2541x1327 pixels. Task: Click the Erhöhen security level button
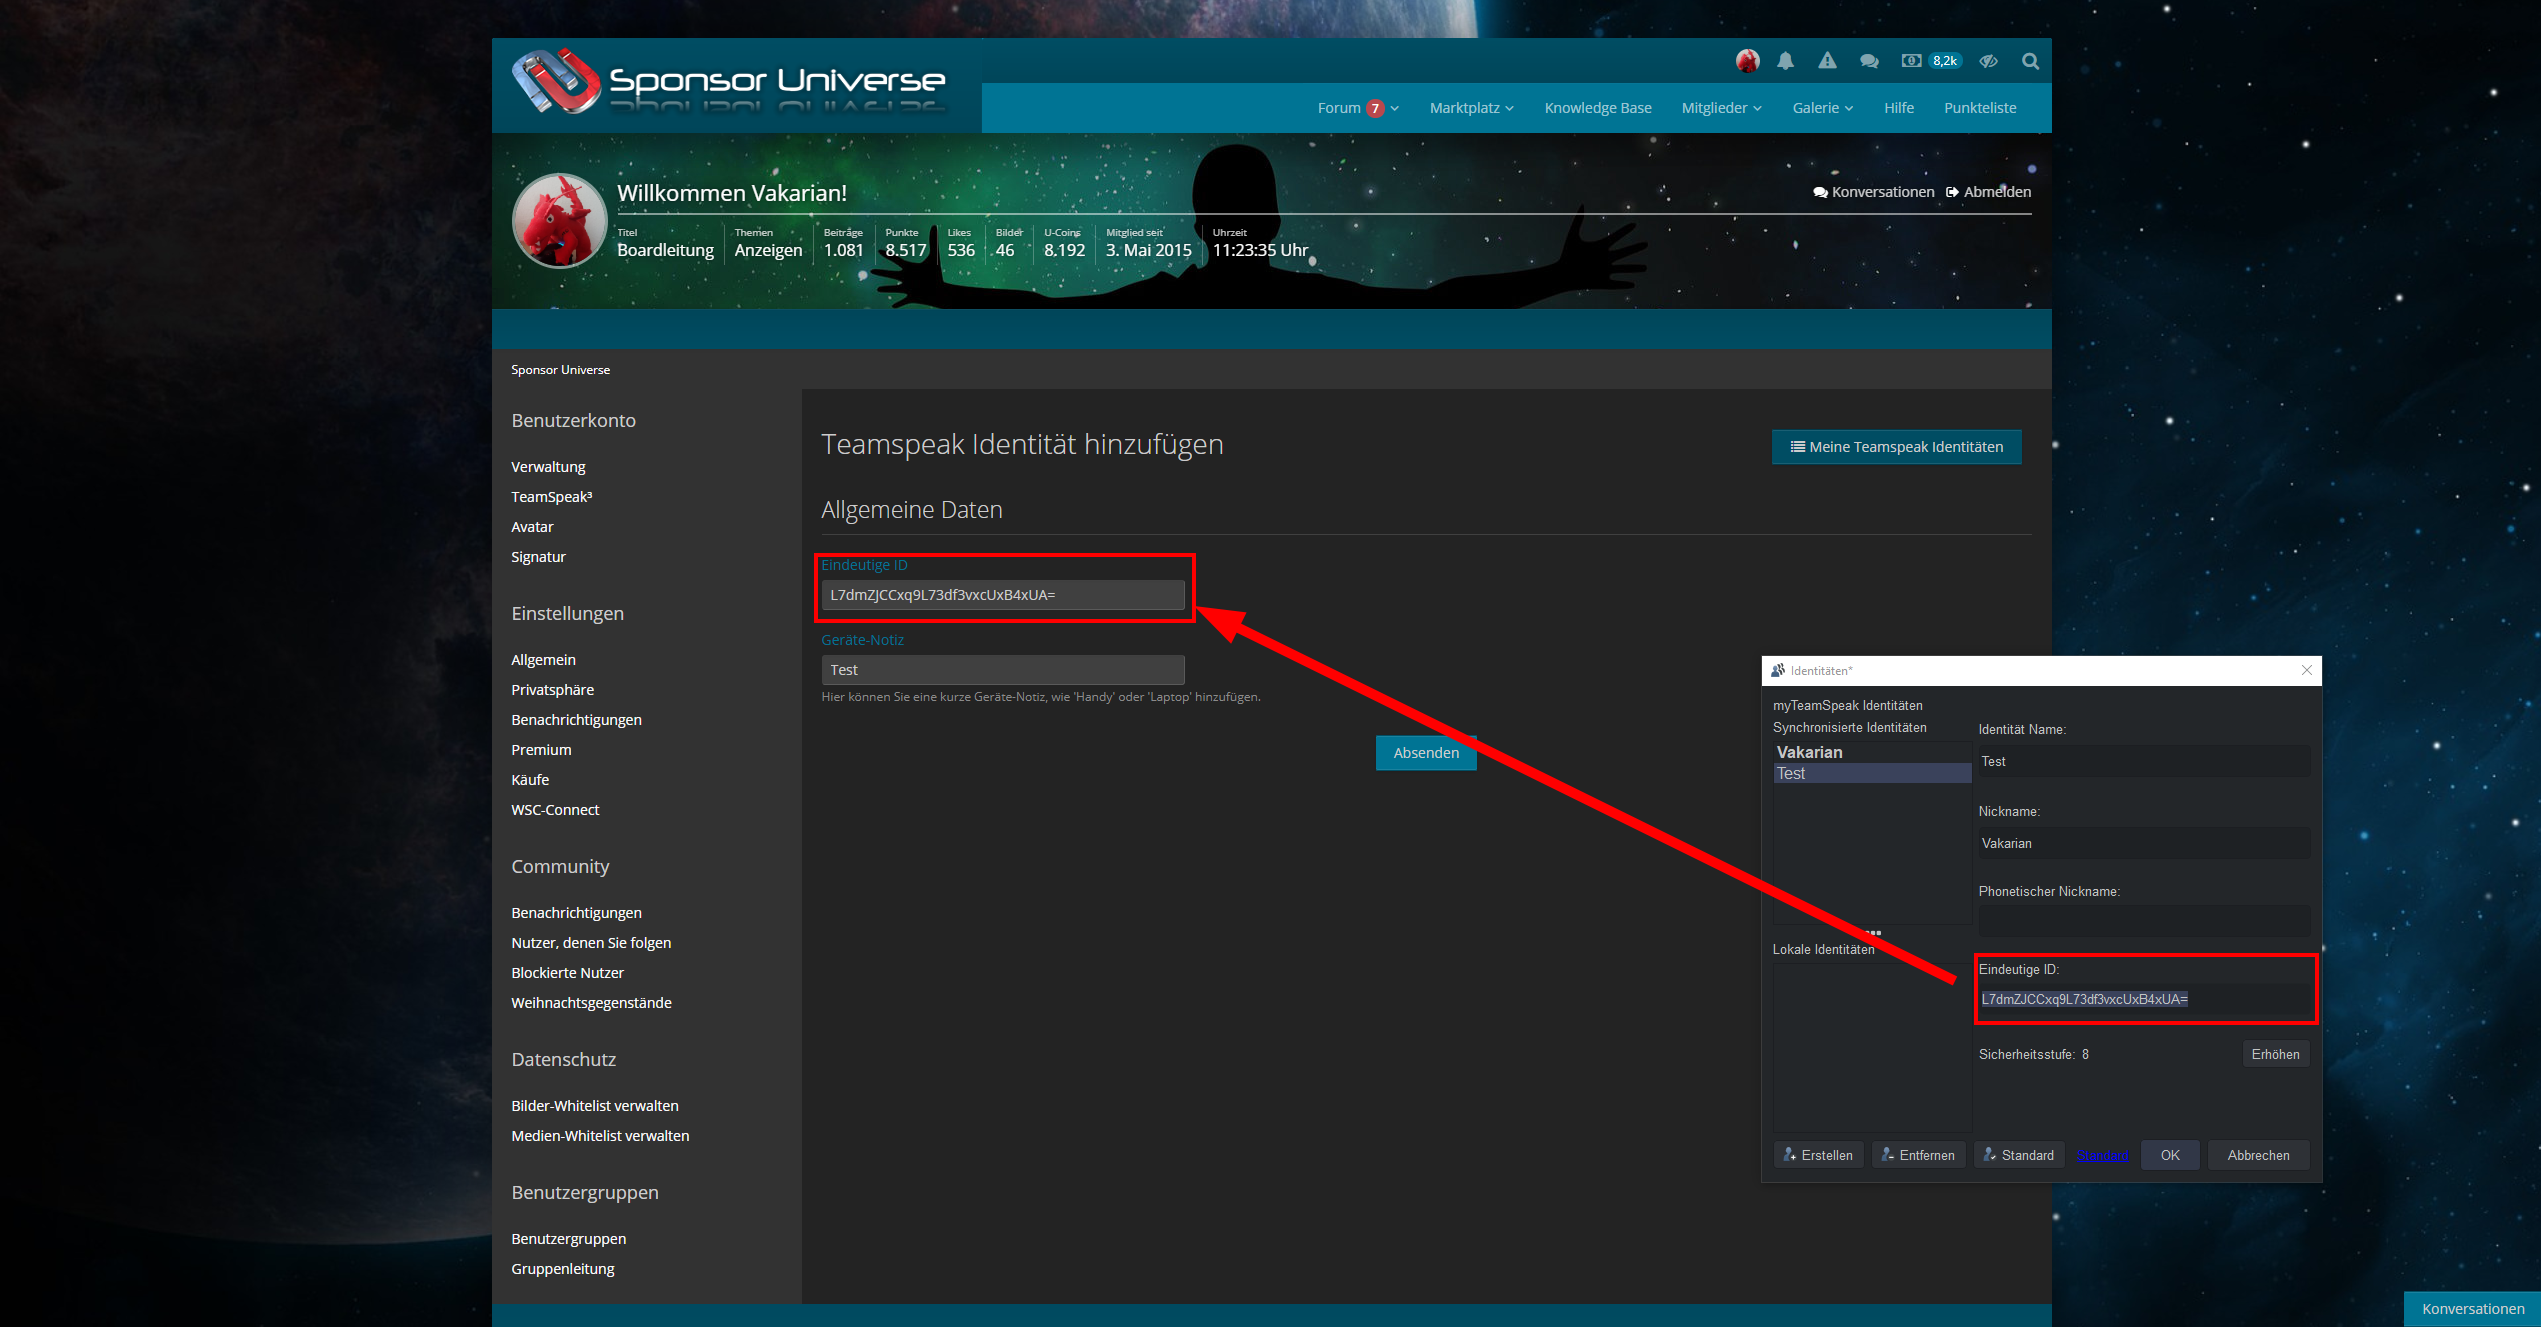coord(2274,1054)
